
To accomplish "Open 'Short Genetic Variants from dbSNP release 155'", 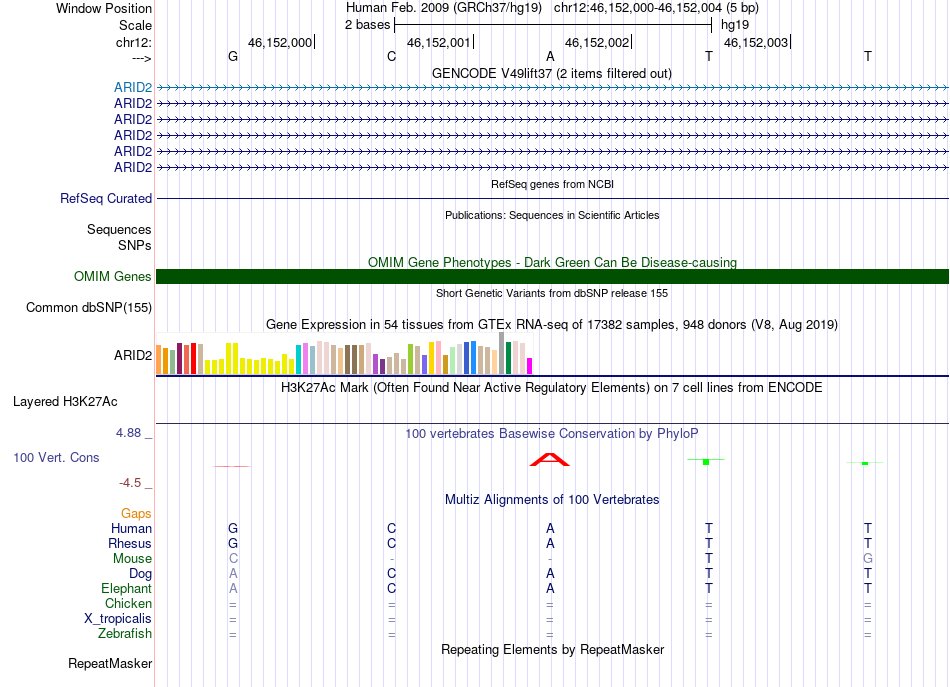I will click(552, 293).
